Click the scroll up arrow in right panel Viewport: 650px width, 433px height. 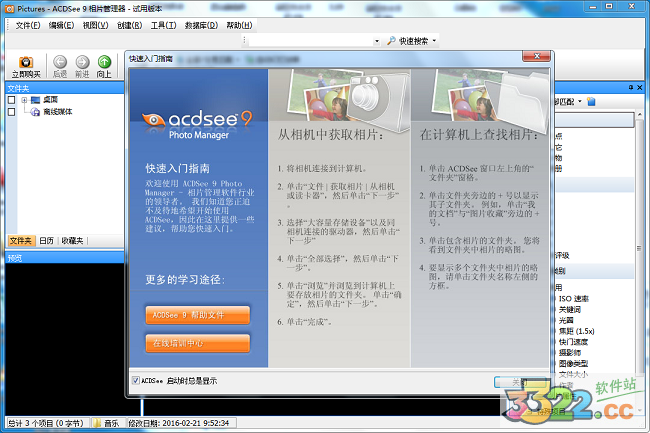pyautogui.click(x=639, y=114)
